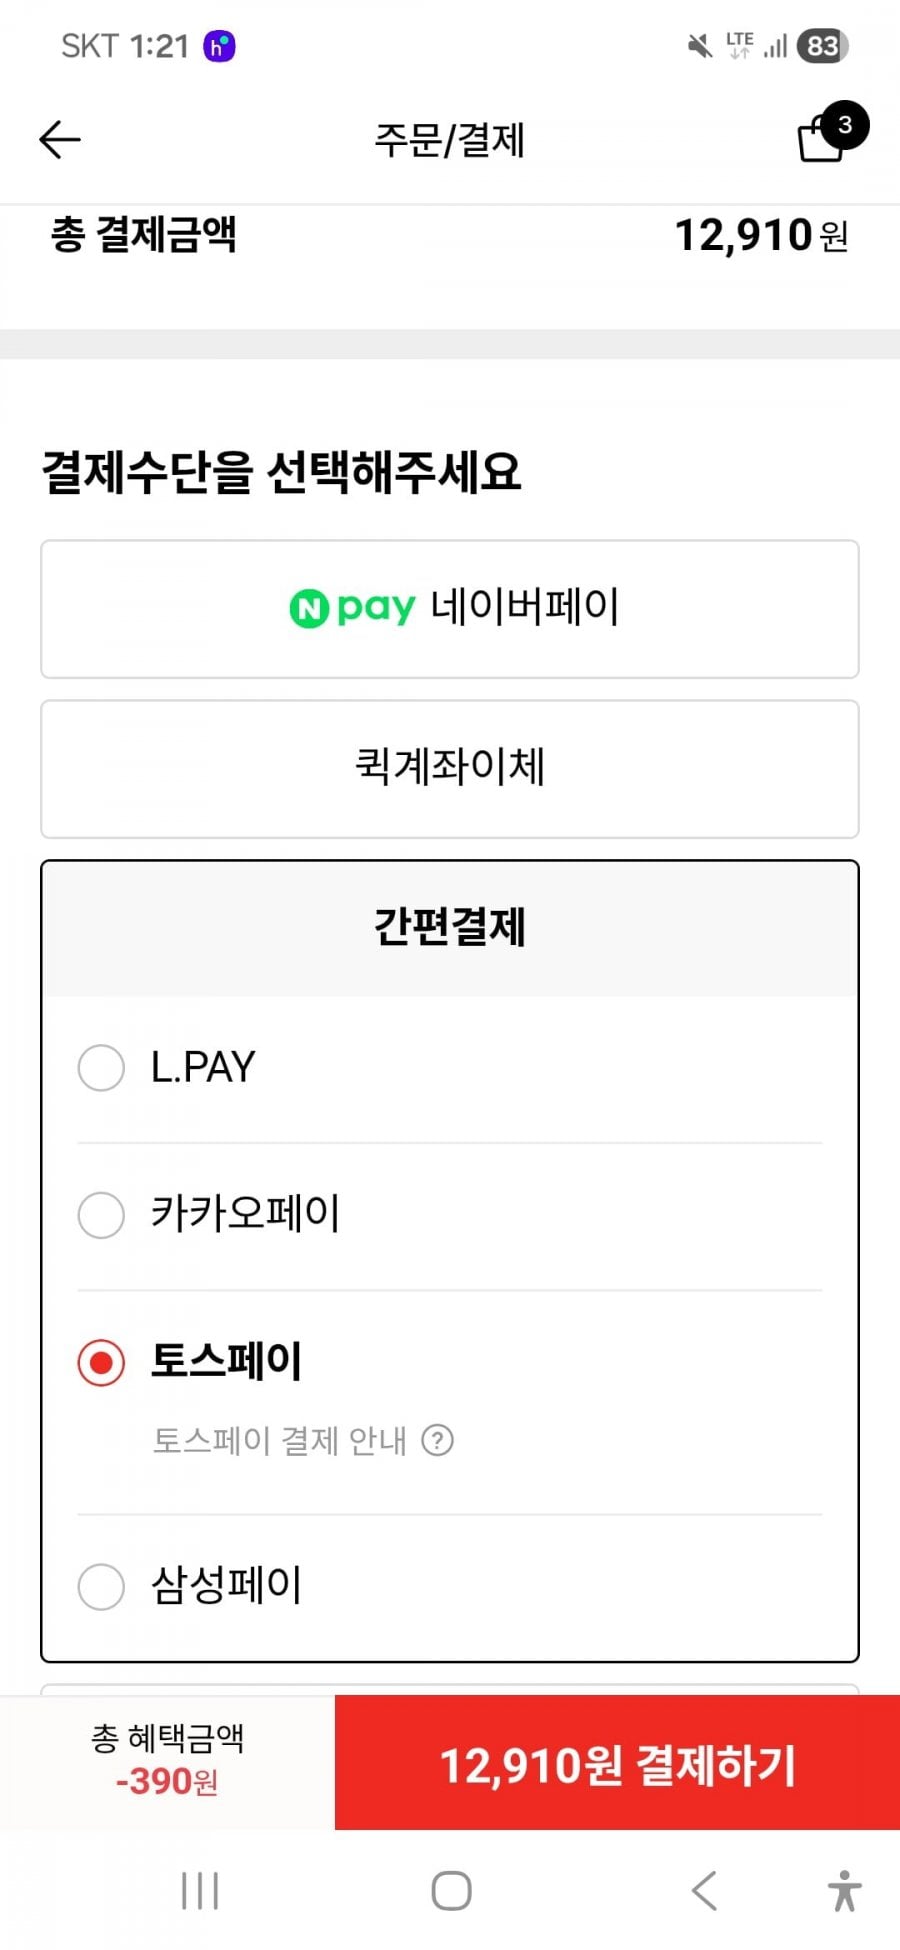Viewport: 900px width, 1950px height.
Task: Tap the accessibility figure icon
Action: click(844, 1890)
